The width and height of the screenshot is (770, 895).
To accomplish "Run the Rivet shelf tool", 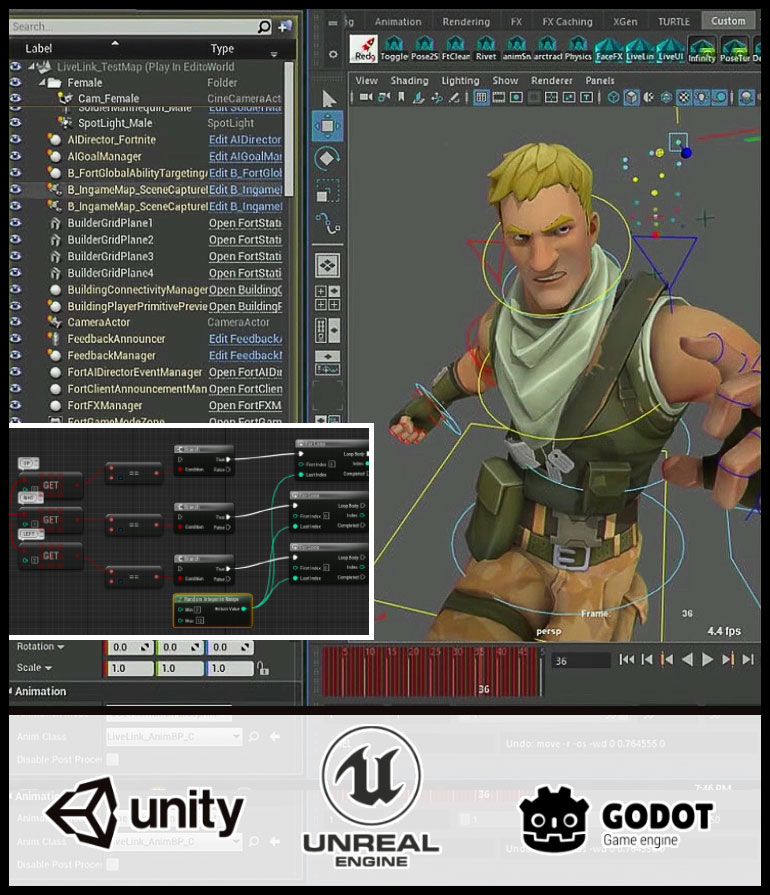I will (x=486, y=48).
